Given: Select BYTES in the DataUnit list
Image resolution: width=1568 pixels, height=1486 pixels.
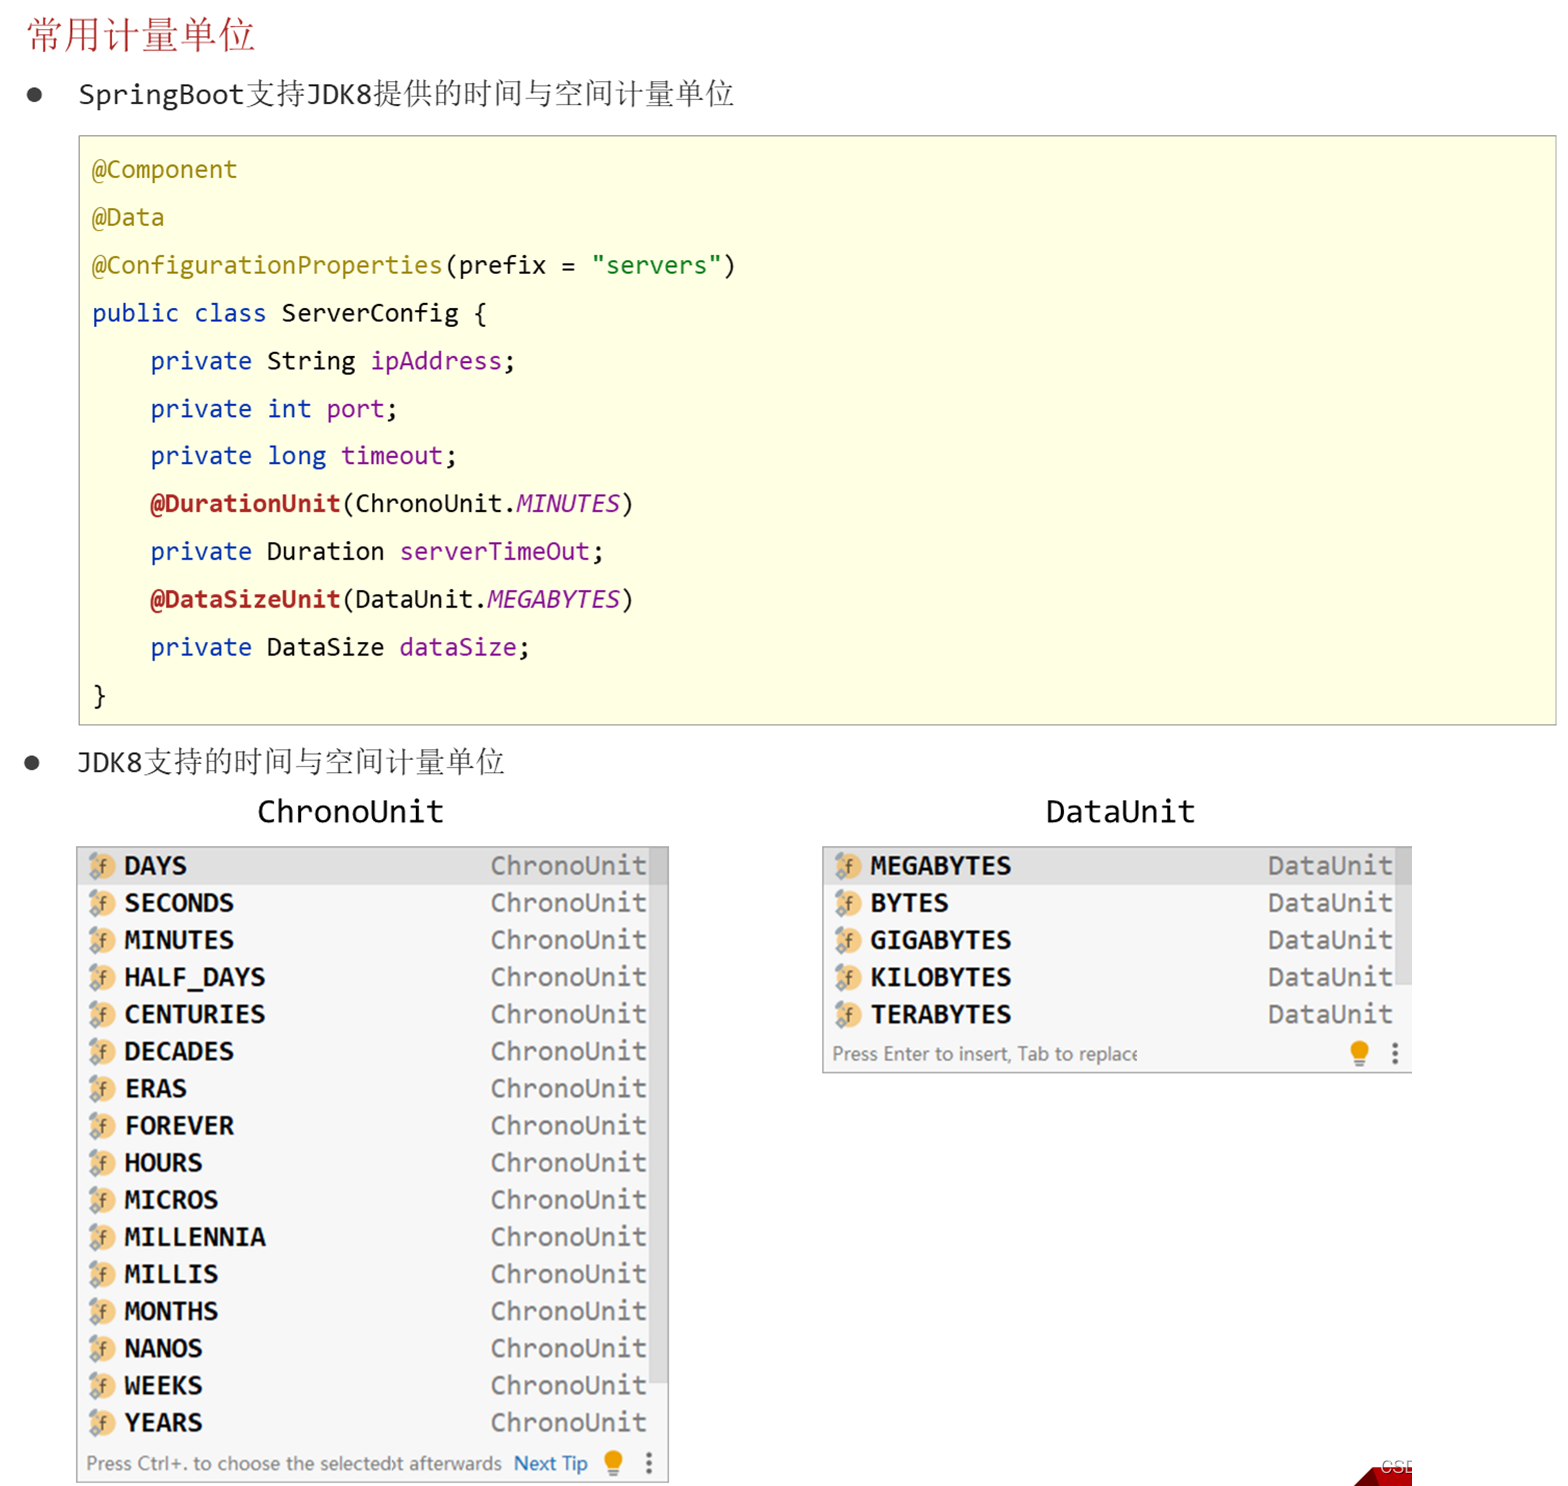Looking at the screenshot, I should tap(1110, 902).
